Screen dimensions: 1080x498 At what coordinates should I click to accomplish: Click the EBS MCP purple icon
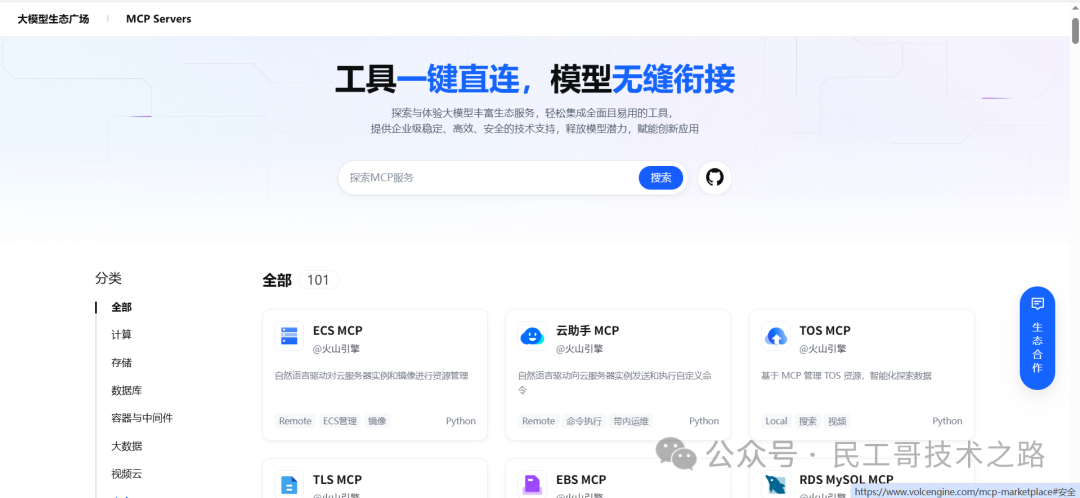[x=532, y=484]
